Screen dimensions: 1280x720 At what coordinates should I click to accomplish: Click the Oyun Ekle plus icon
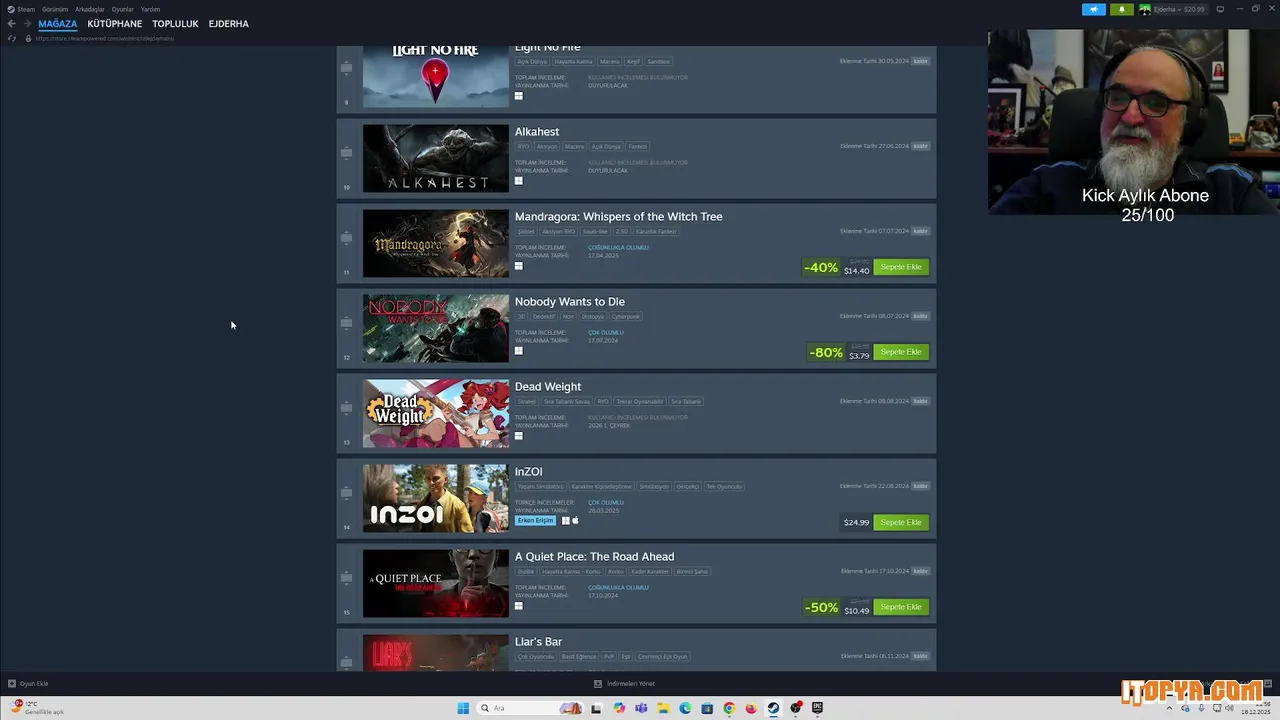tap(12, 684)
